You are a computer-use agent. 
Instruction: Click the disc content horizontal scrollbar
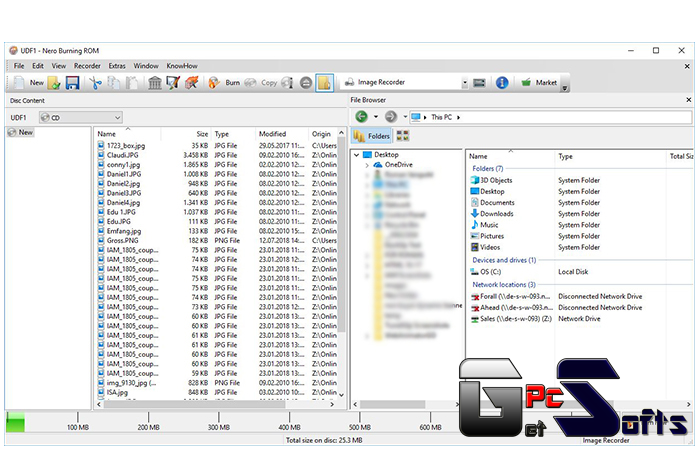click(x=194, y=404)
